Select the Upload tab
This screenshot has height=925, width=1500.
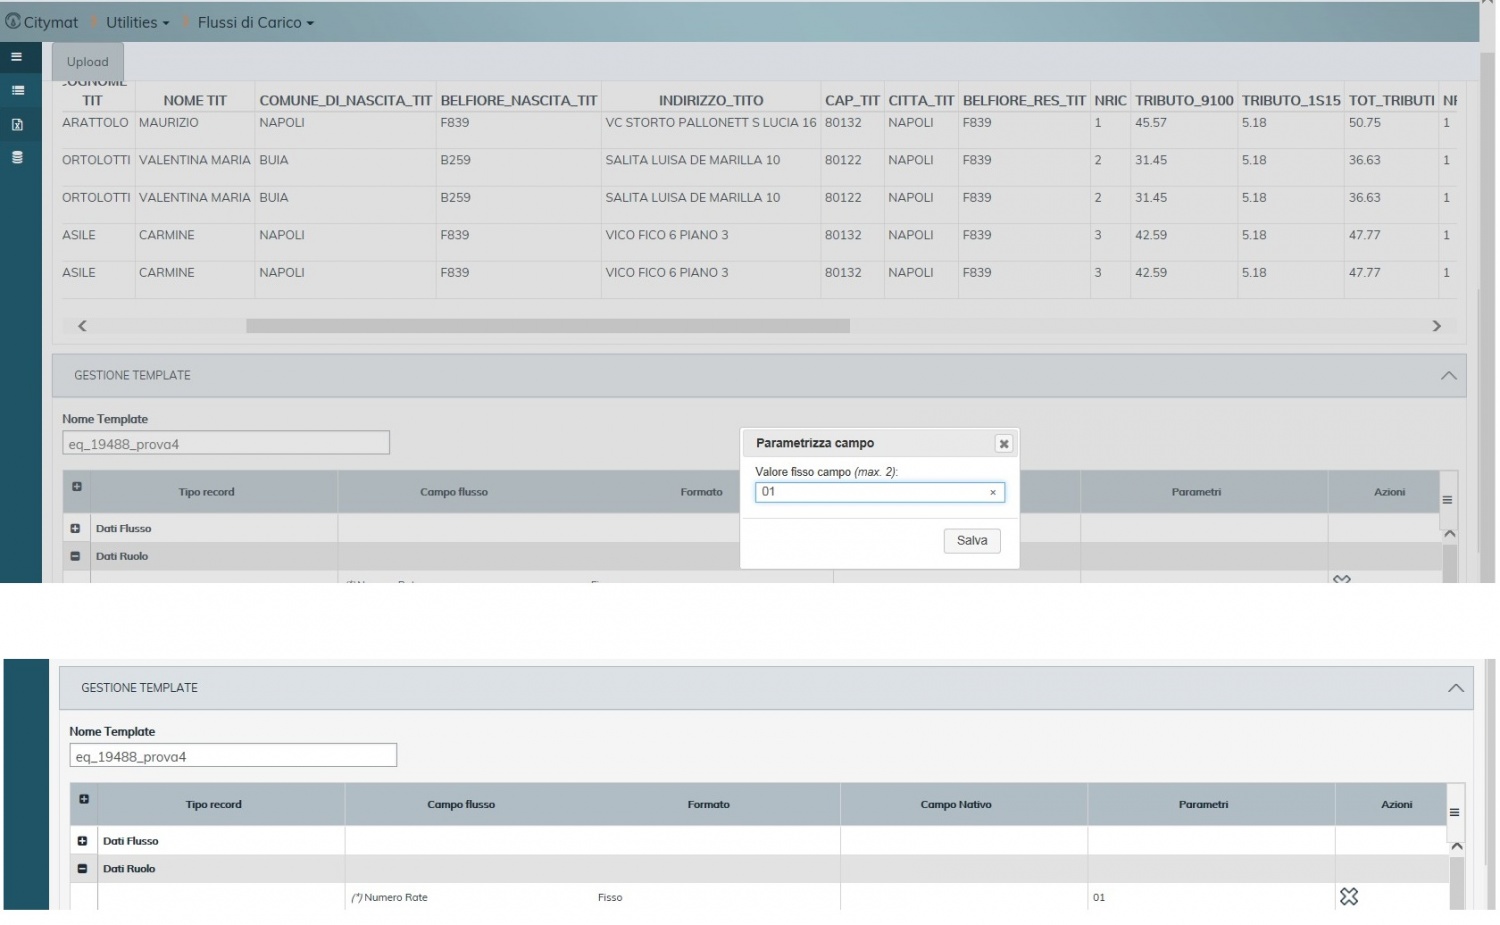tap(88, 62)
